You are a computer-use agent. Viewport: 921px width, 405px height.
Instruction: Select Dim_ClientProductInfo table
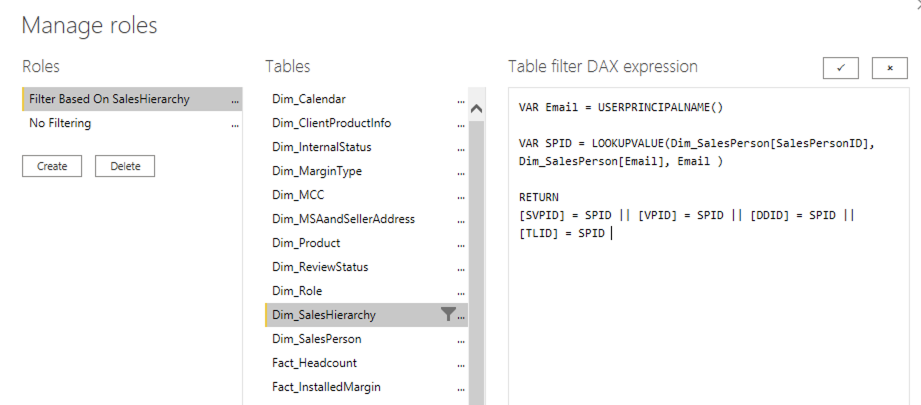[x=367, y=123]
